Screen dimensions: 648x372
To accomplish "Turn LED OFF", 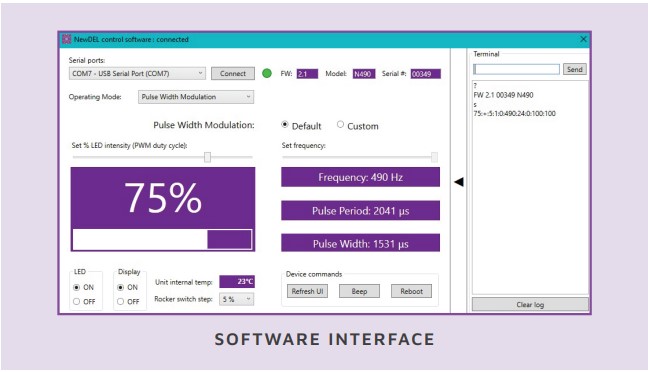I will [76, 302].
